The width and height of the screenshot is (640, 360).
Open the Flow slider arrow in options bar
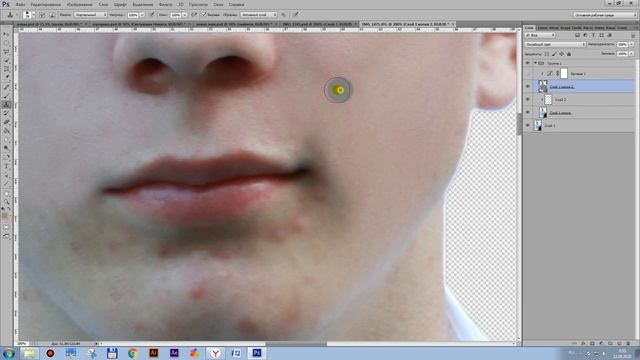(x=184, y=15)
